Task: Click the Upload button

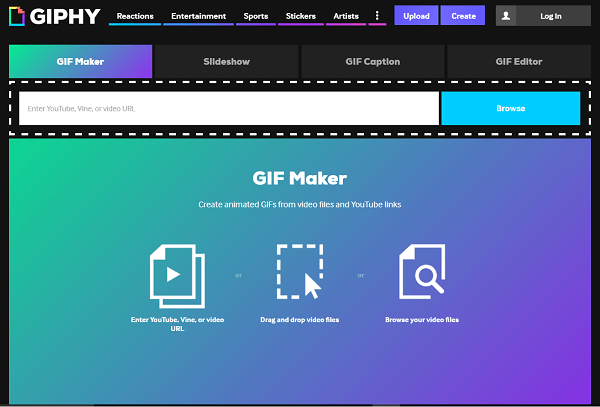Action: click(x=416, y=16)
